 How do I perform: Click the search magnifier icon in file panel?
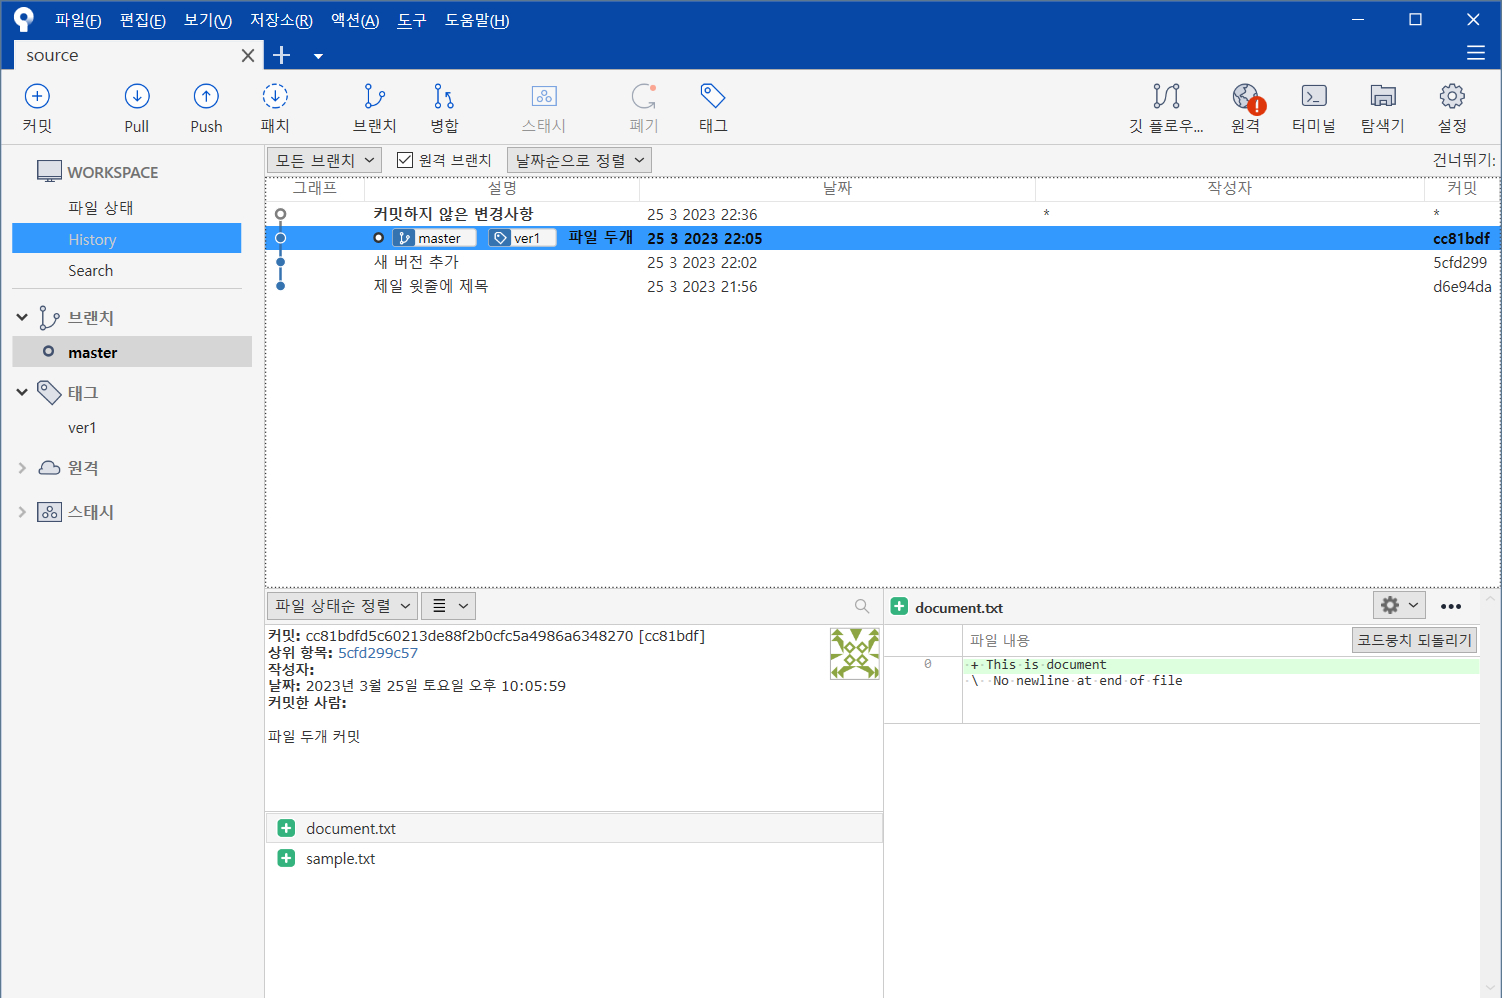click(862, 606)
